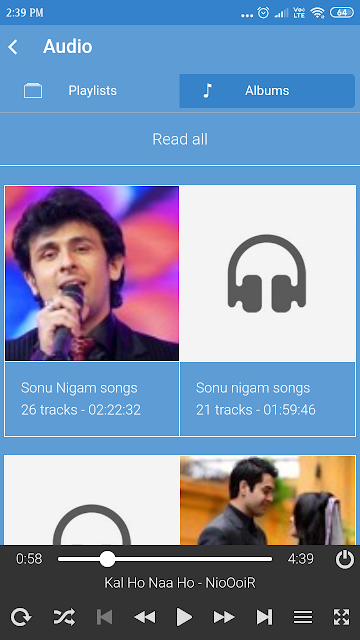This screenshot has width=360, height=640.
Task: Tap the Read all button
Action: pos(180,139)
